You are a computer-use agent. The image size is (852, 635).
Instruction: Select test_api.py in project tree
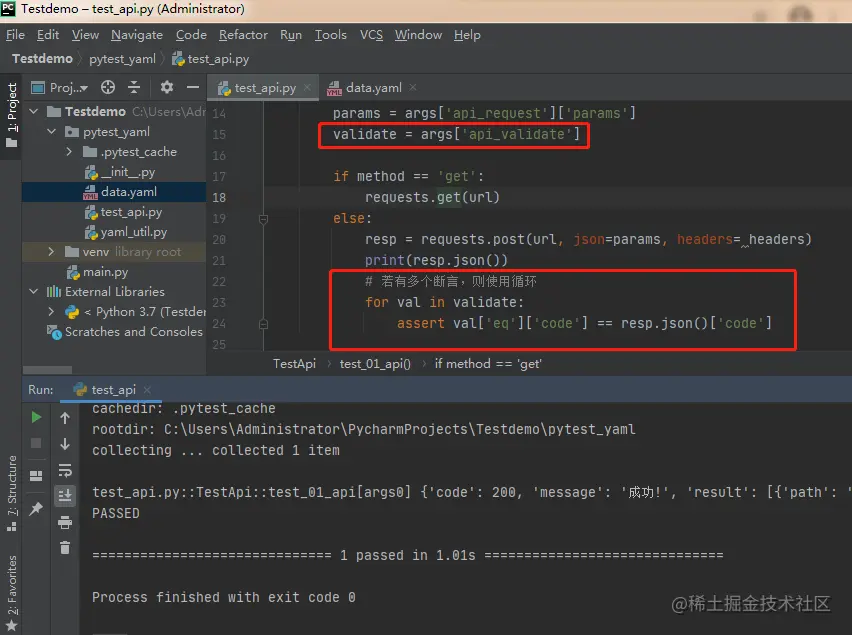[x=123, y=212]
